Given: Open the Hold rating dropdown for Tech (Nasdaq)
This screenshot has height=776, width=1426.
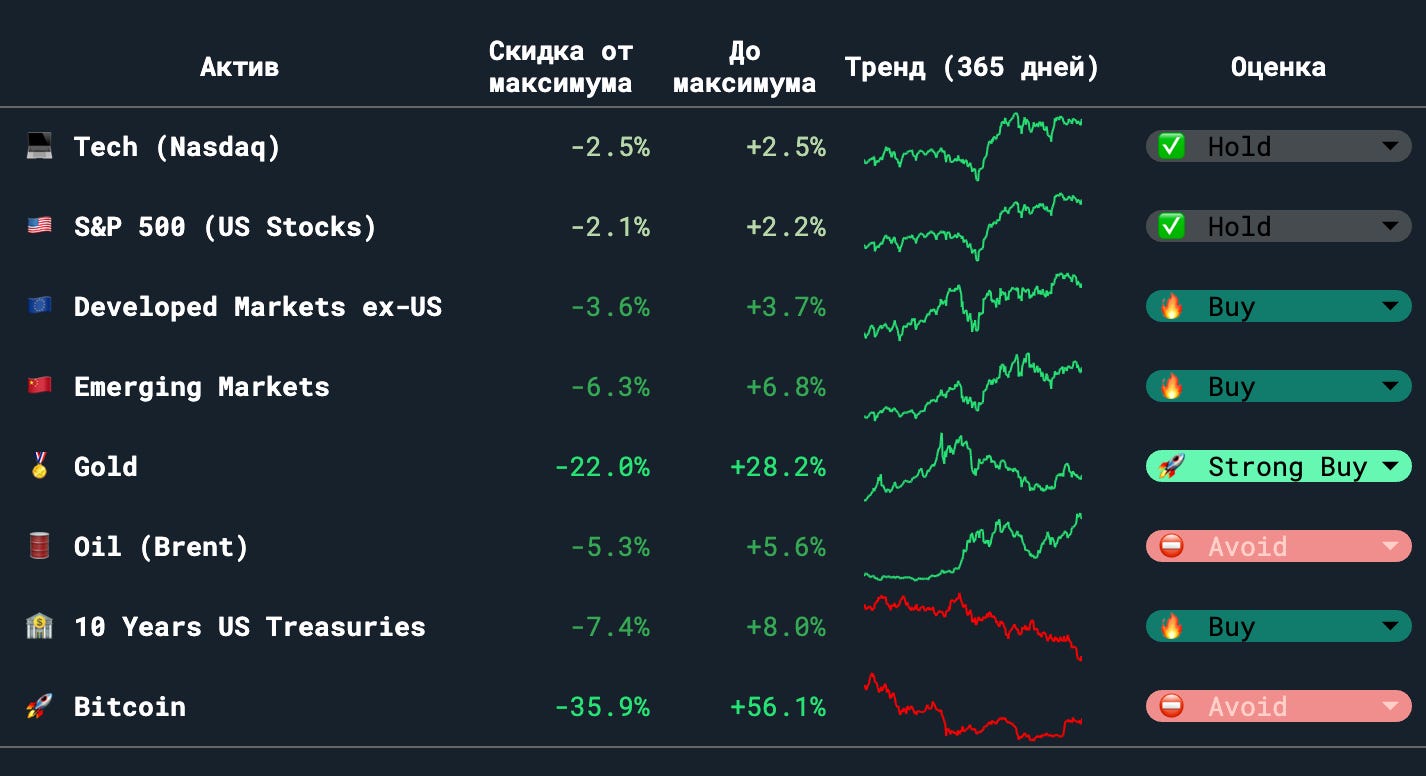Looking at the screenshot, I should 1278,147.
